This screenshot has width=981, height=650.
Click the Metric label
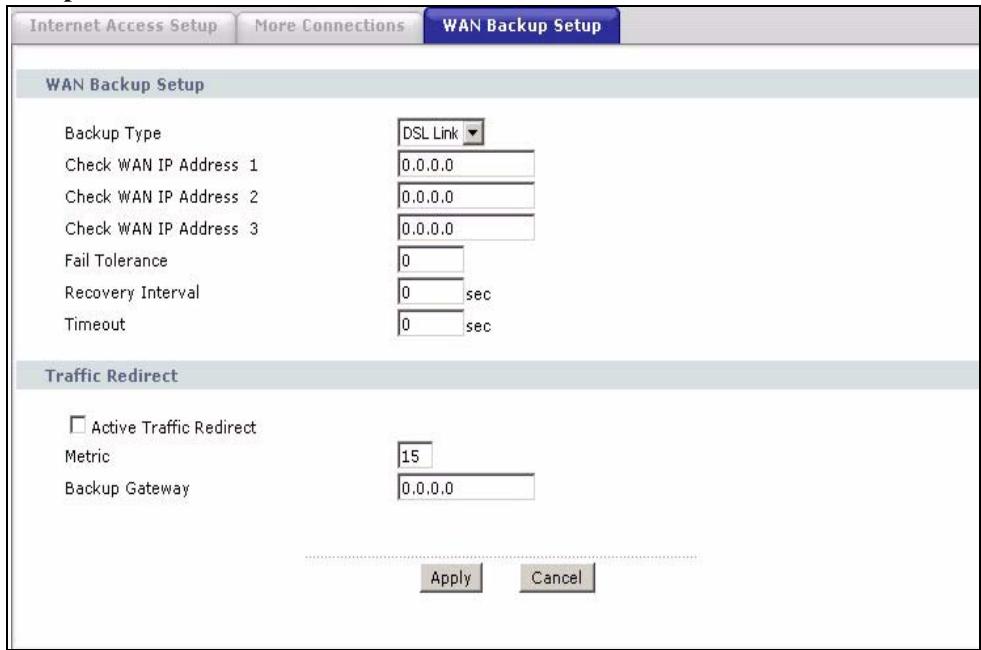click(x=87, y=456)
